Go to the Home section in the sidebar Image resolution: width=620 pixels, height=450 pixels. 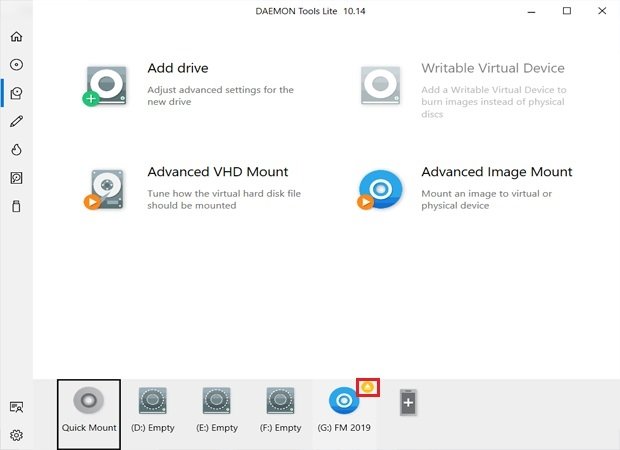(x=16, y=36)
